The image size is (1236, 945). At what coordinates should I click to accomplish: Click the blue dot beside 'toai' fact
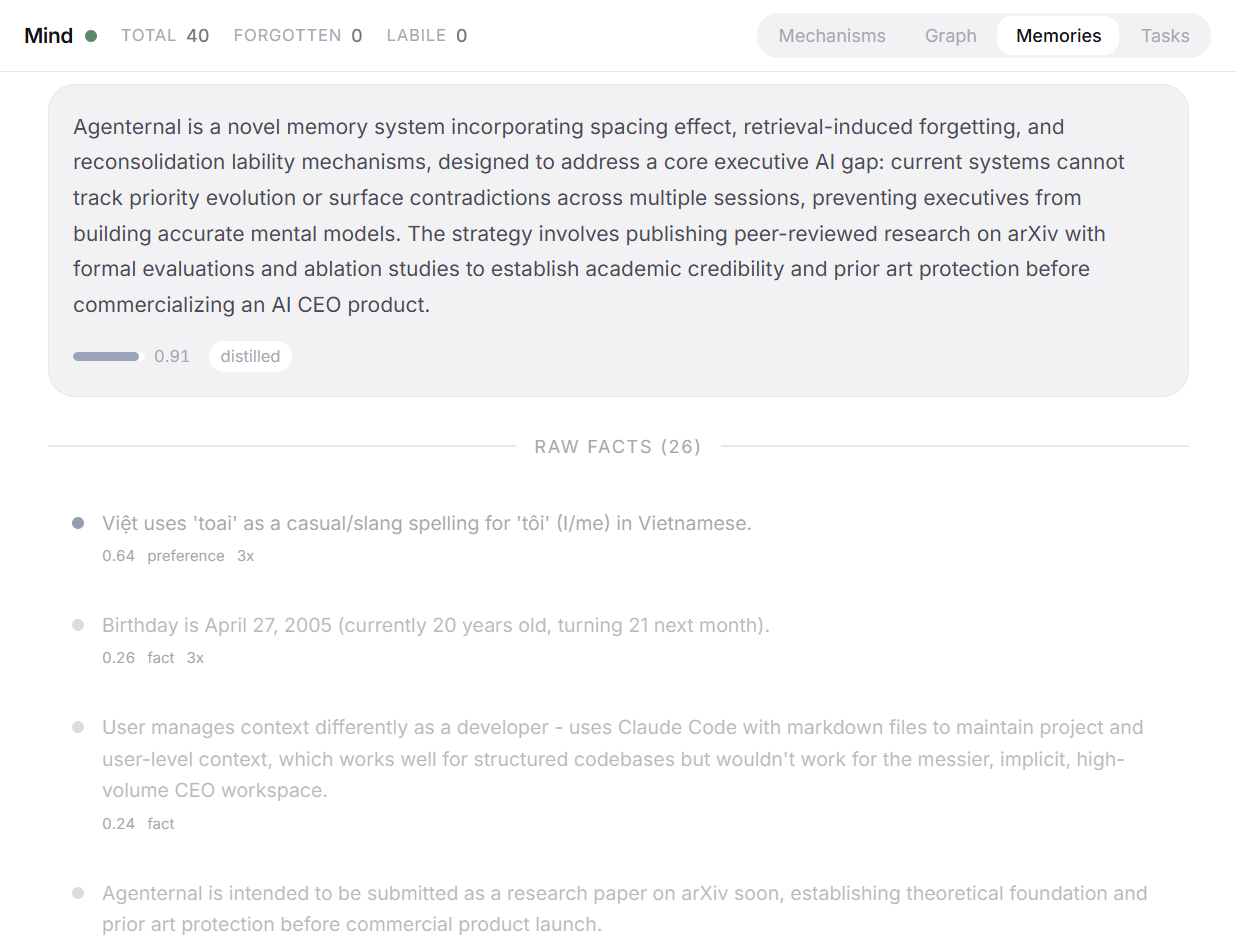[x=78, y=523]
